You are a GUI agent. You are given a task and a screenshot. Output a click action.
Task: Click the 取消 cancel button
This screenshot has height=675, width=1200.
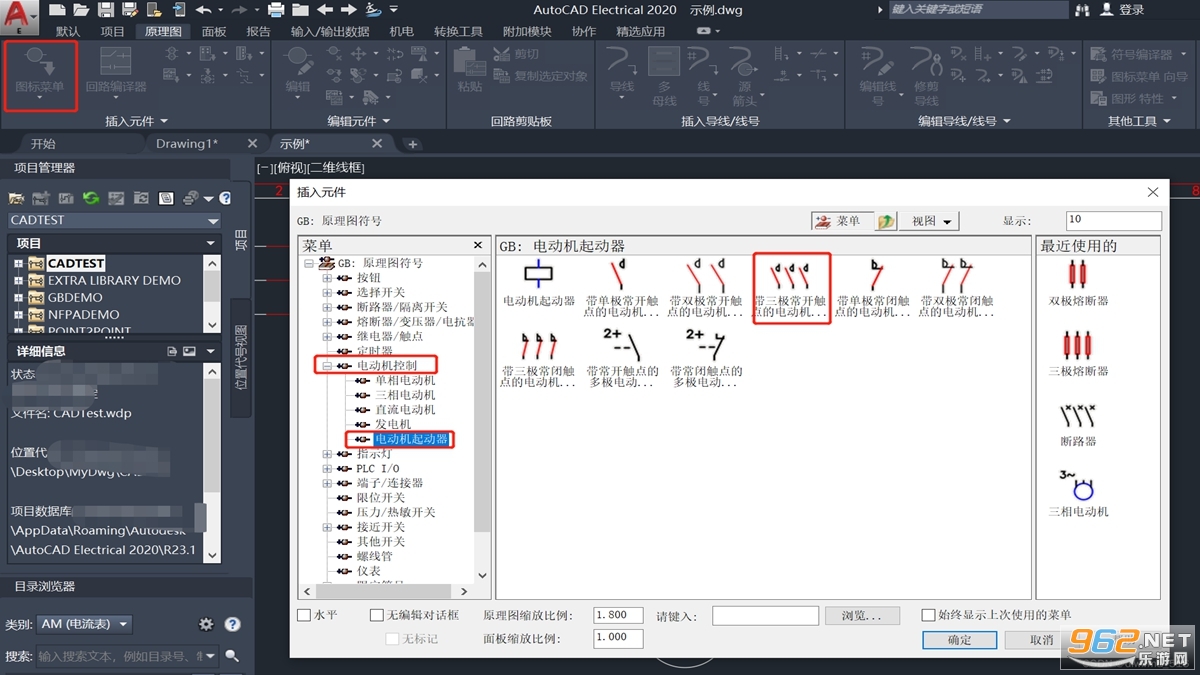pyautogui.click(x=1042, y=639)
